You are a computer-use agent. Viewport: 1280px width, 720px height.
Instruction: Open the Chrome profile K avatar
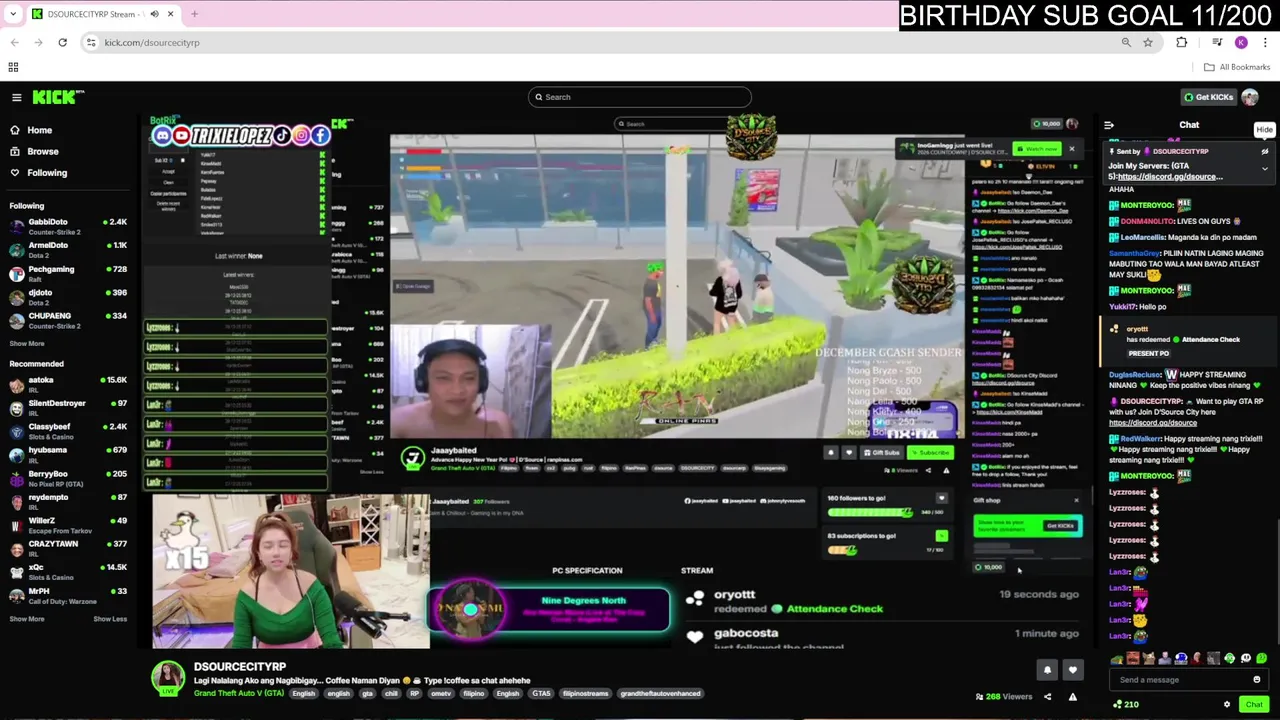click(1241, 42)
